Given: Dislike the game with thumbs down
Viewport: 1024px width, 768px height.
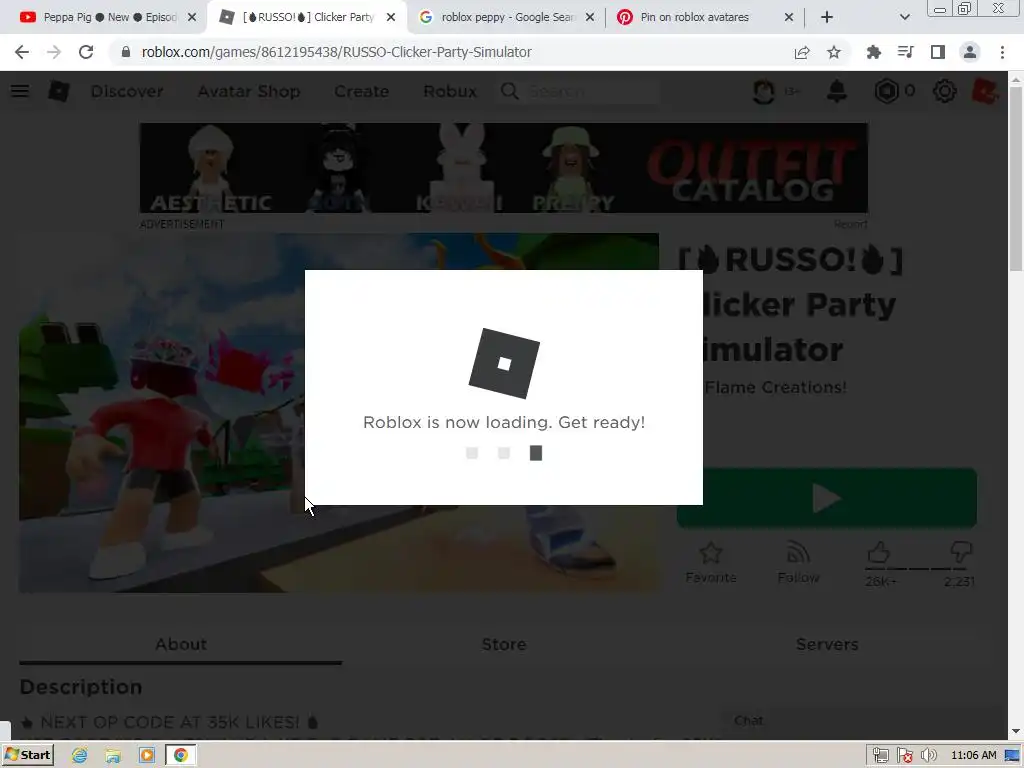Looking at the screenshot, I should click(x=961, y=553).
